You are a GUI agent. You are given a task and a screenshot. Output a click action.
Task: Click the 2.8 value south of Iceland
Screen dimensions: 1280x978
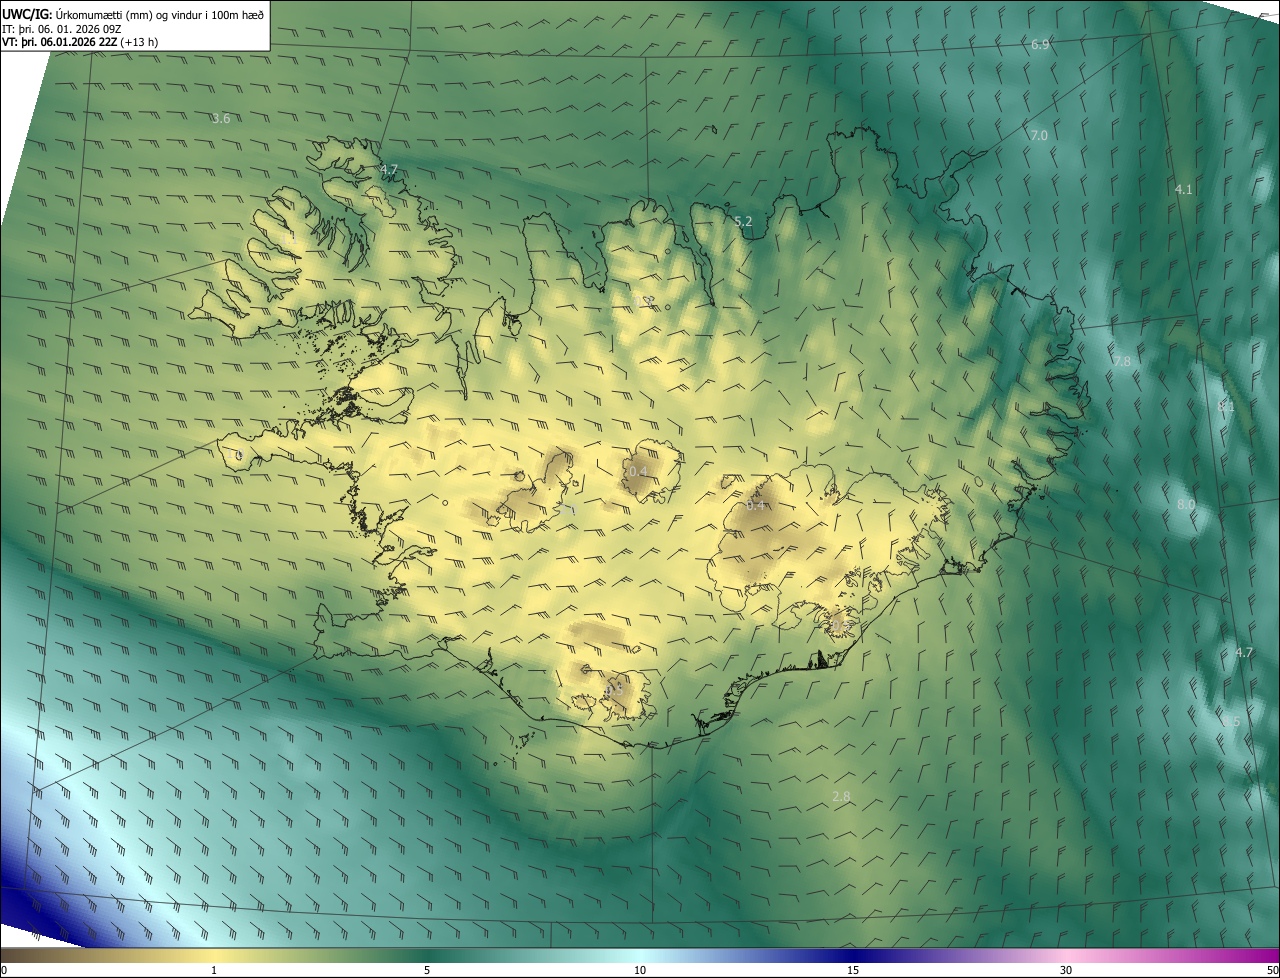[841, 796]
